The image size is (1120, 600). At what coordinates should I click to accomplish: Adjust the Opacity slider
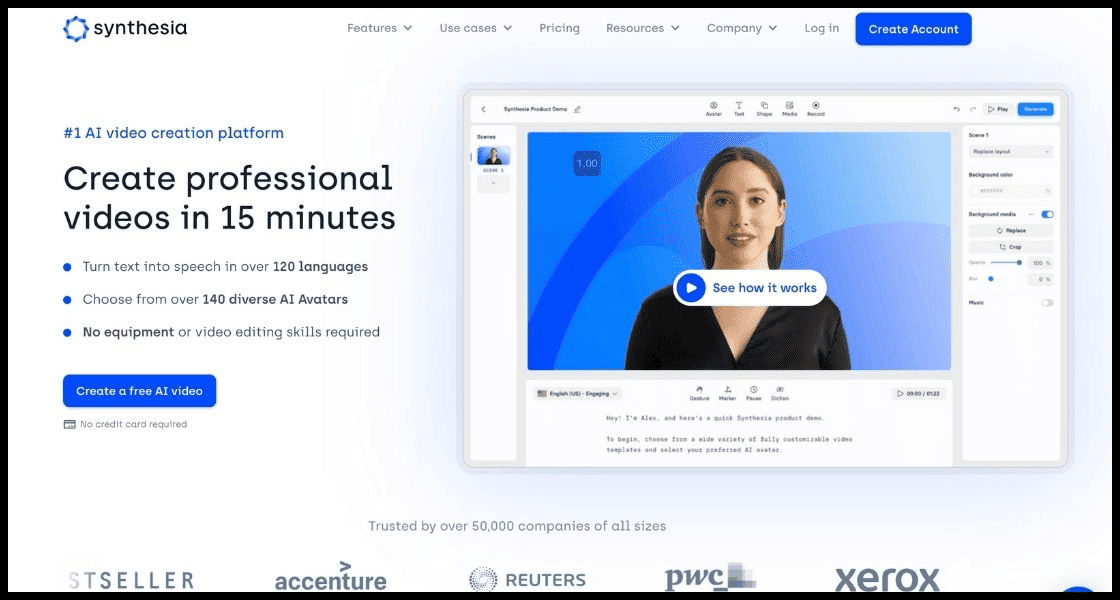(x=1019, y=263)
